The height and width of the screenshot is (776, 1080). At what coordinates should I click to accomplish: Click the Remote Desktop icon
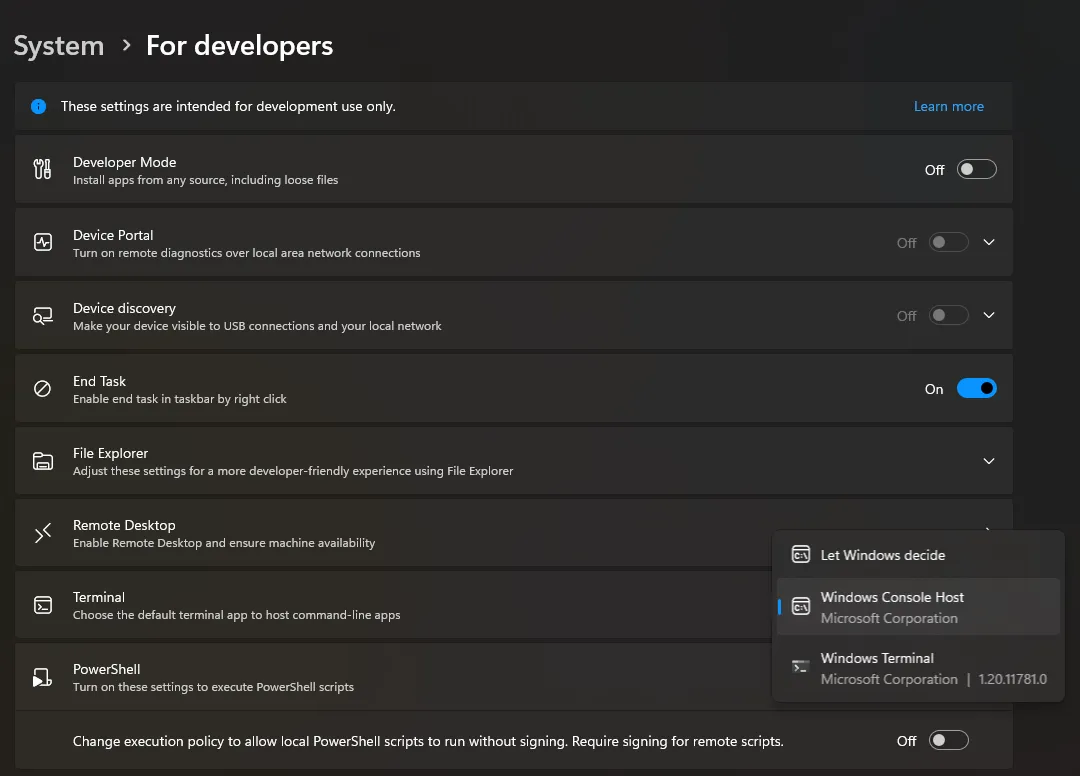pos(41,533)
